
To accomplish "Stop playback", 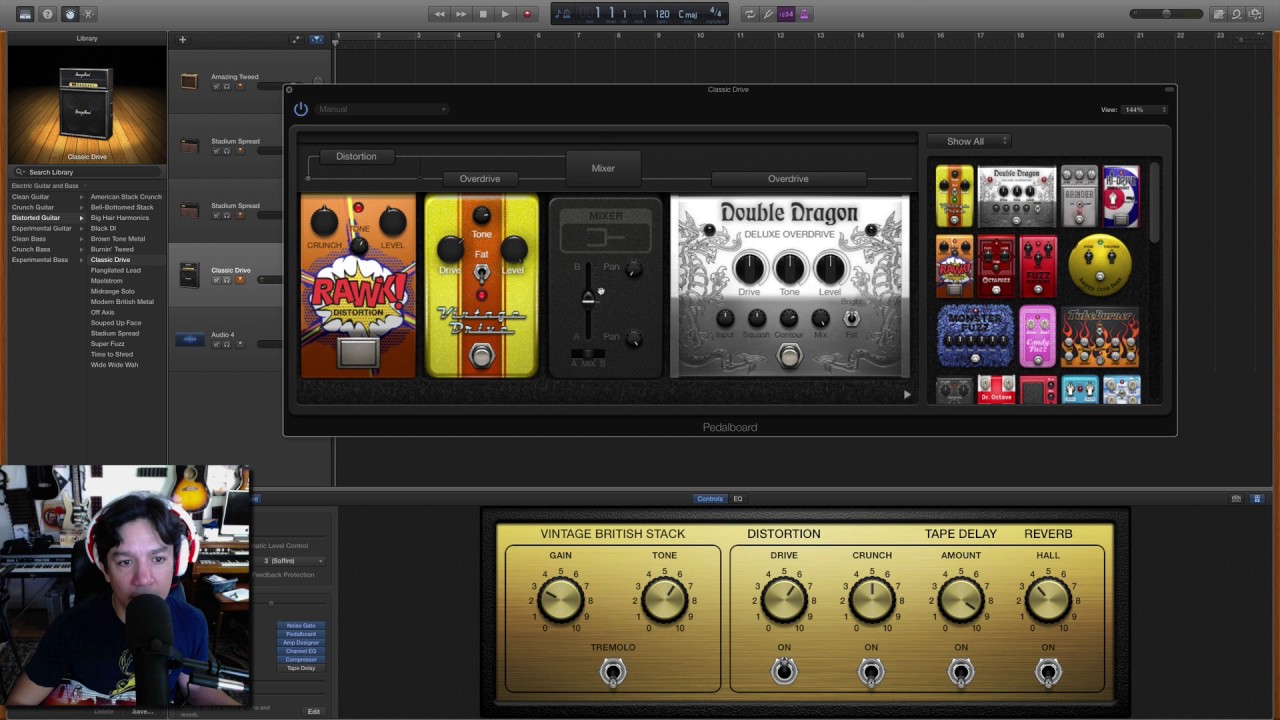I will pos(483,14).
